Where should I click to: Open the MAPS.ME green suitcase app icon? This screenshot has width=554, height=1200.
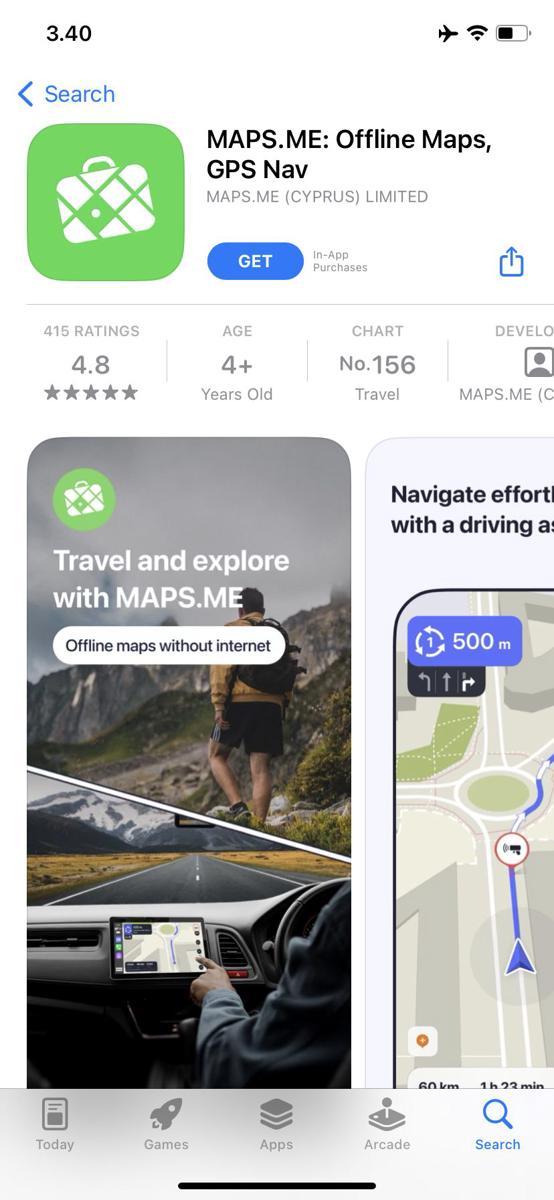(x=106, y=202)
